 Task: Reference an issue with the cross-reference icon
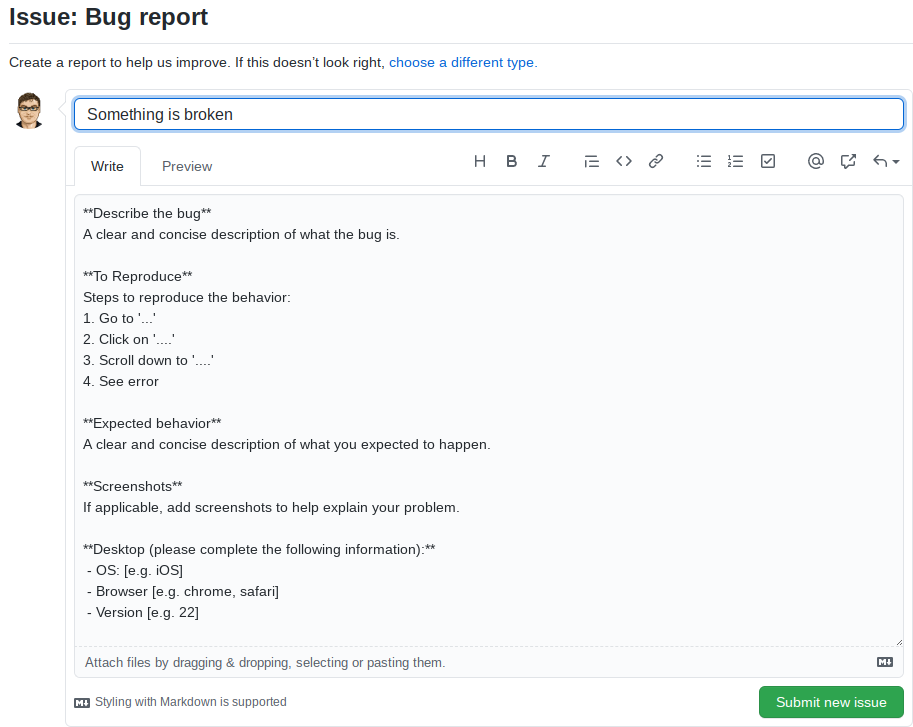848,161
